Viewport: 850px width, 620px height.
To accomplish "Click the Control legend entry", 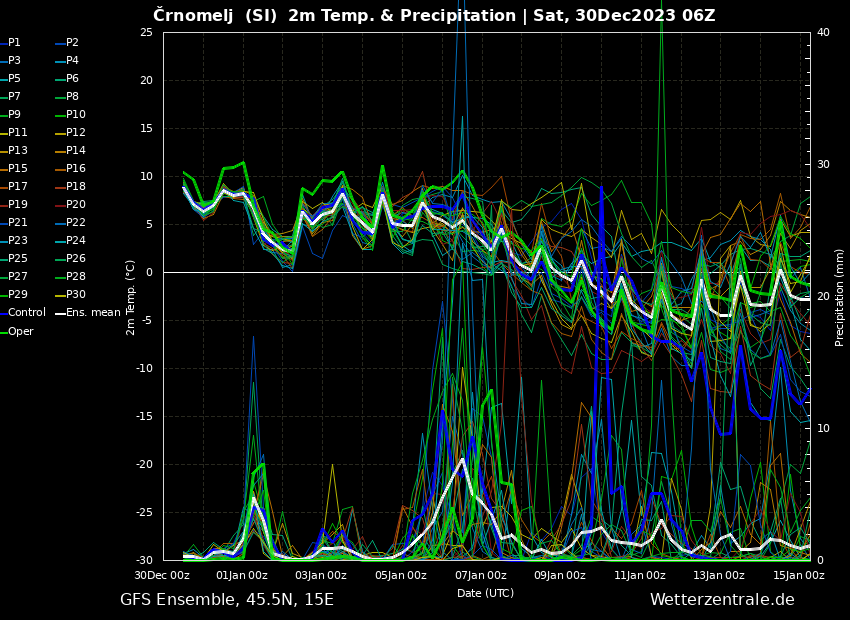I will click(26, 313).
